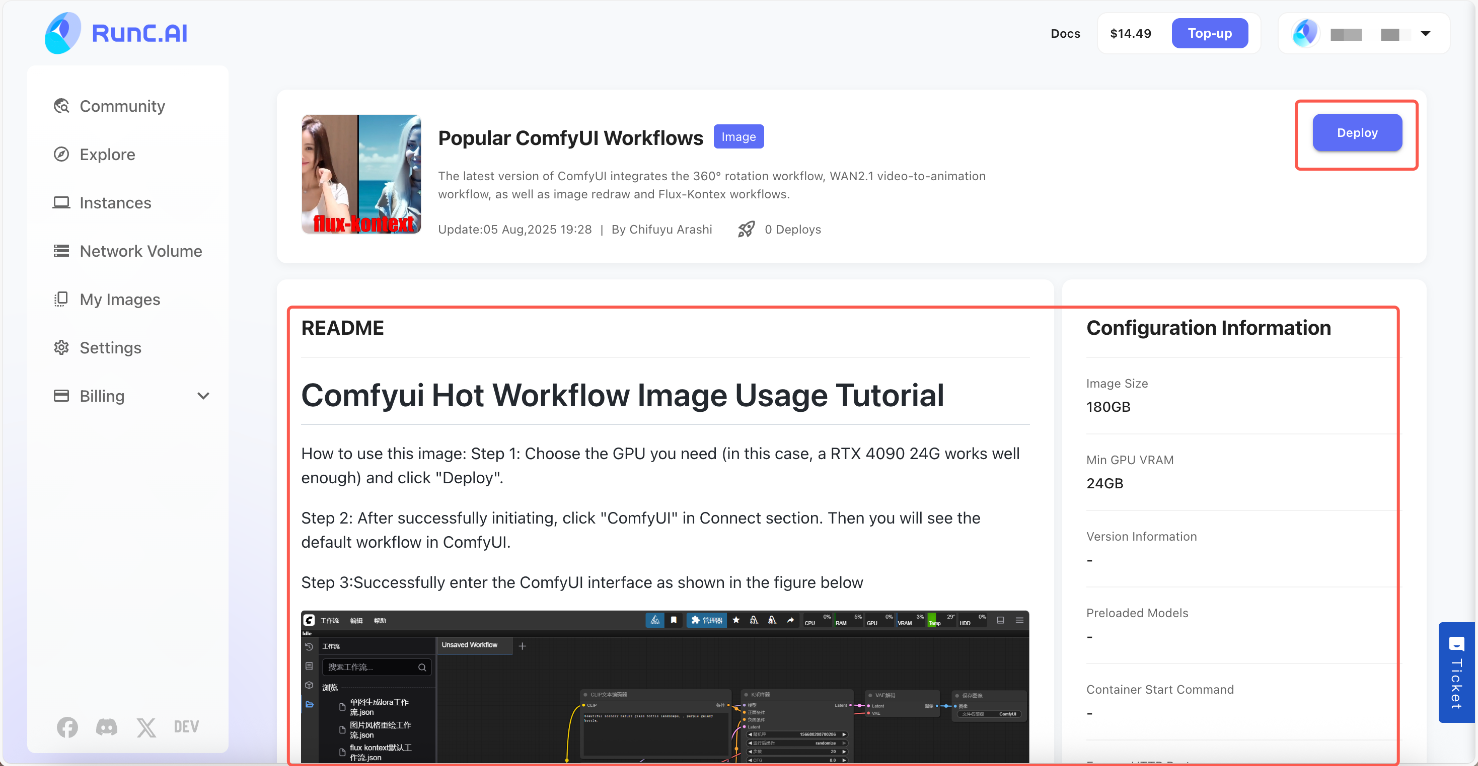Click the README heading
The image size is (1478, 766).
343,328
